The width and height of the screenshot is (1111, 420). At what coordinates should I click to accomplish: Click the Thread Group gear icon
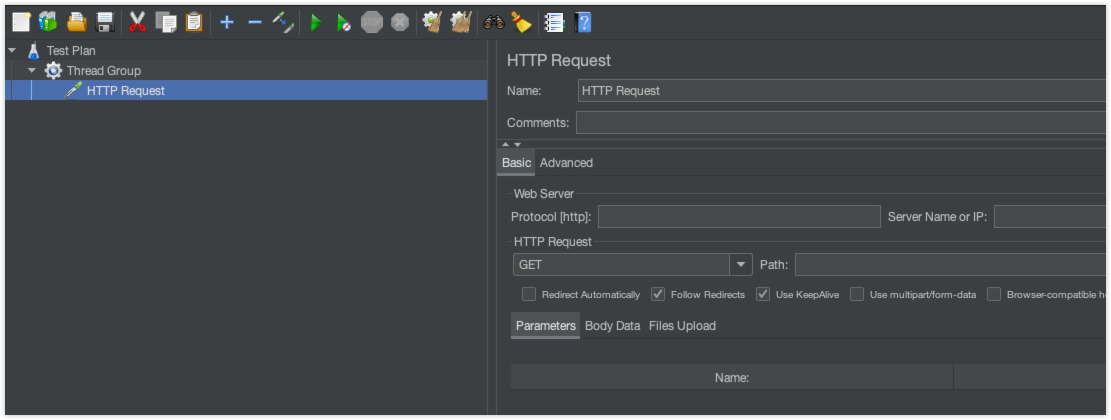[x=53, y=71]
